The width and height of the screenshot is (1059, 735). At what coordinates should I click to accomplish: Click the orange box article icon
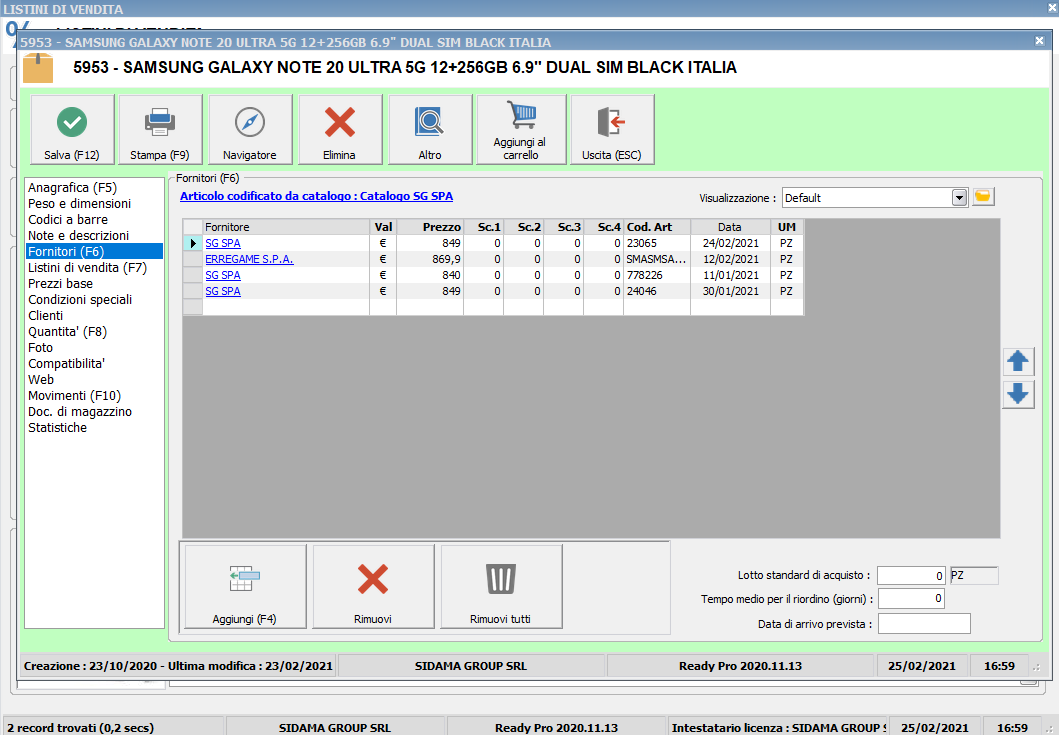[38, 68]
